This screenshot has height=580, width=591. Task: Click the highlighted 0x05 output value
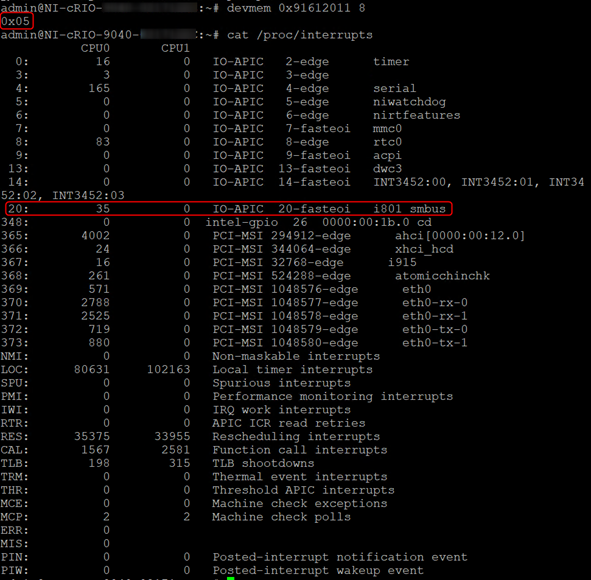(17, 21)
